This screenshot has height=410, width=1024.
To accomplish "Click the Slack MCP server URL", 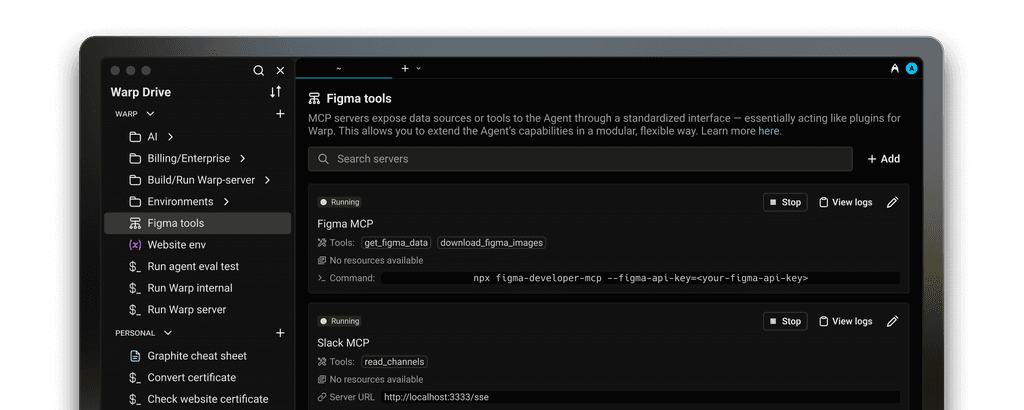I will (x=436, y=397).
